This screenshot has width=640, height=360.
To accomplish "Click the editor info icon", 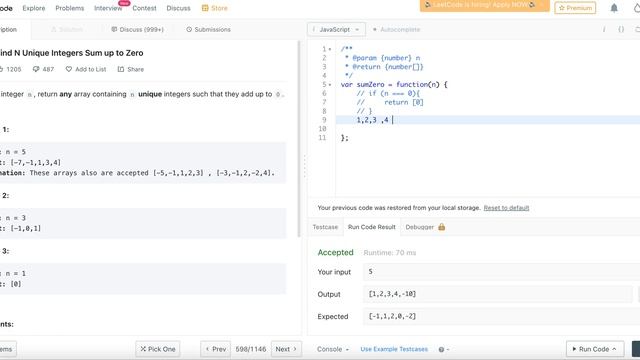I will pos(604,29).
